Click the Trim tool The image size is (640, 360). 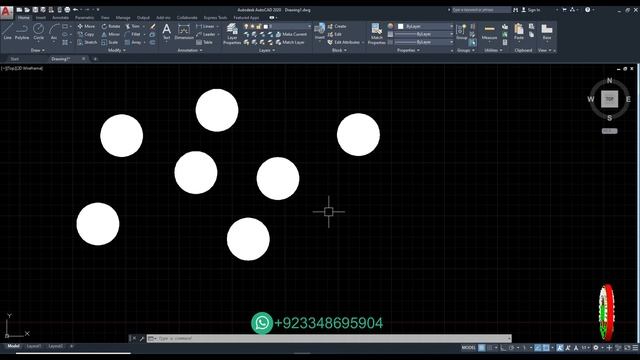pos(133,26)
